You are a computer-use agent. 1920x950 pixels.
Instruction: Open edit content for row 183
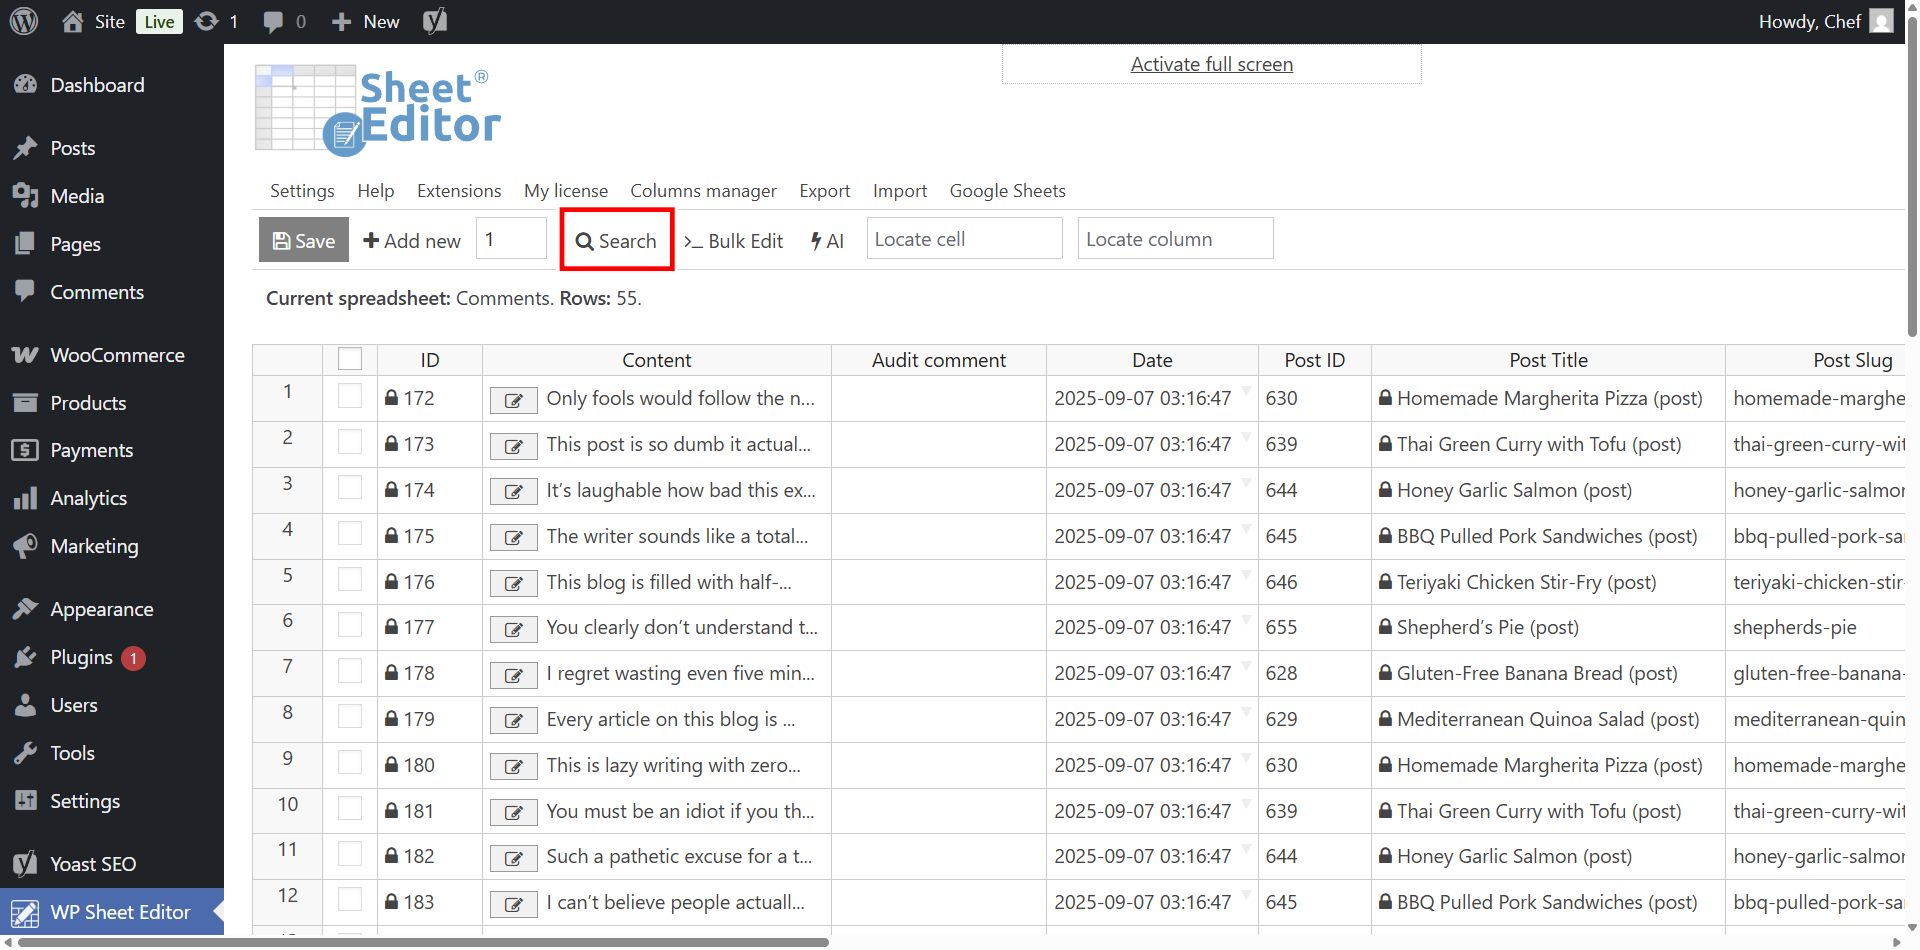tap(514, 904)
